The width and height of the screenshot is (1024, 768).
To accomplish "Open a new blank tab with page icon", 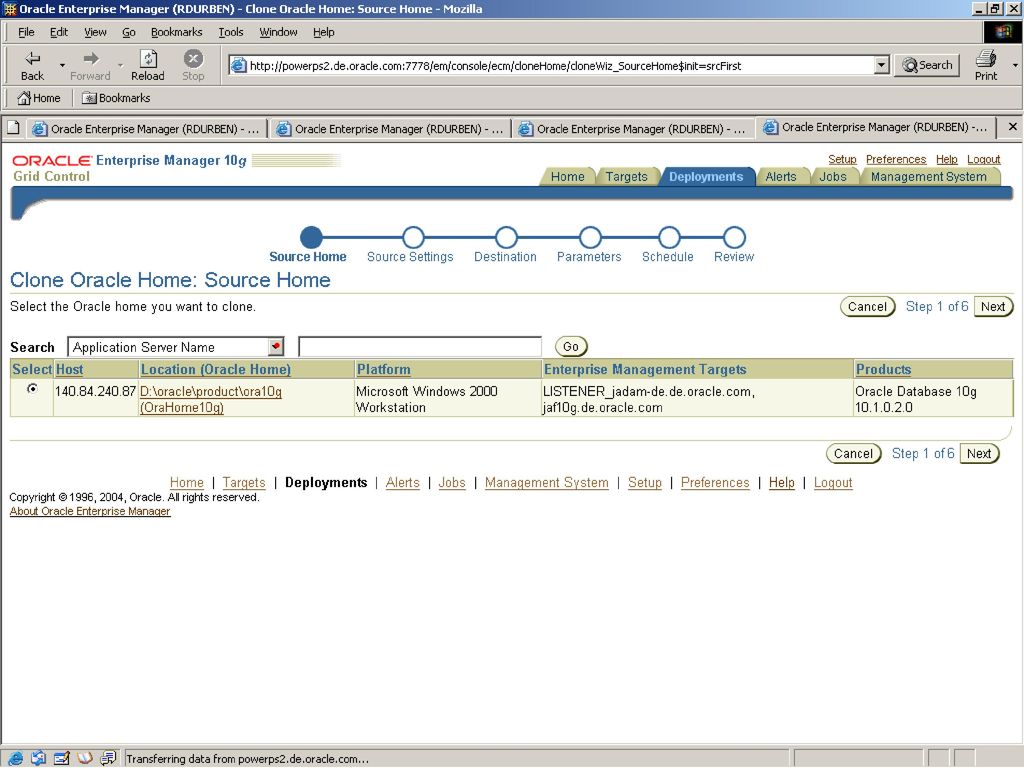I will tap(13, 128).
